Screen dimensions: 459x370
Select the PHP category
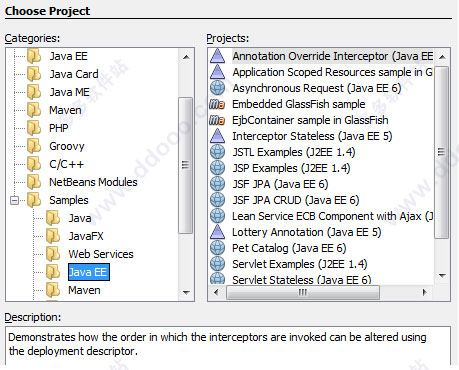tap(59, 128)
